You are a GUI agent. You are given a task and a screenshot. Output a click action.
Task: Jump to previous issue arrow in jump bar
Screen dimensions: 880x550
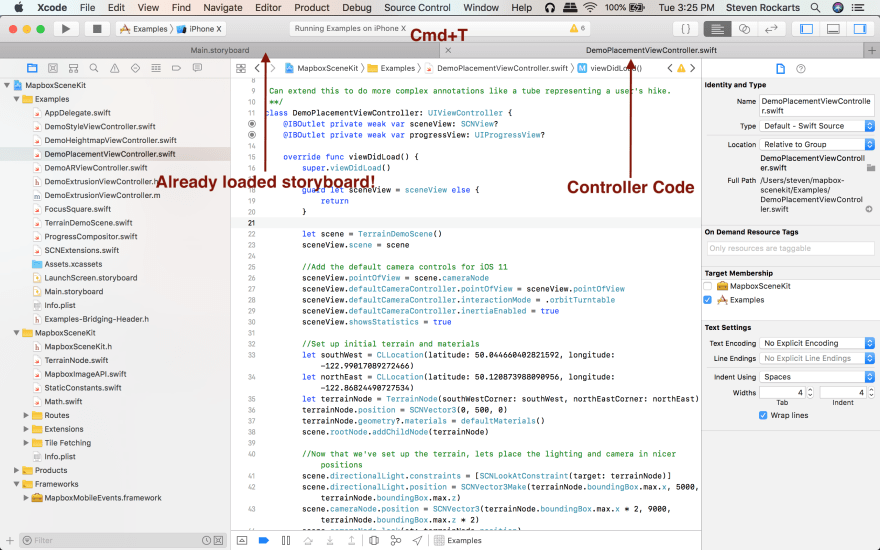pos(670,68)
